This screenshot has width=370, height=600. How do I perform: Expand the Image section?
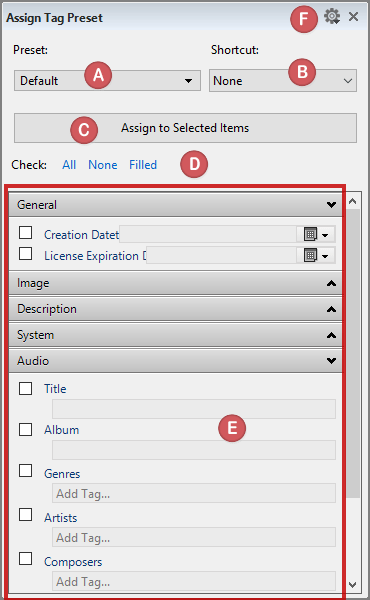point(176,283)
